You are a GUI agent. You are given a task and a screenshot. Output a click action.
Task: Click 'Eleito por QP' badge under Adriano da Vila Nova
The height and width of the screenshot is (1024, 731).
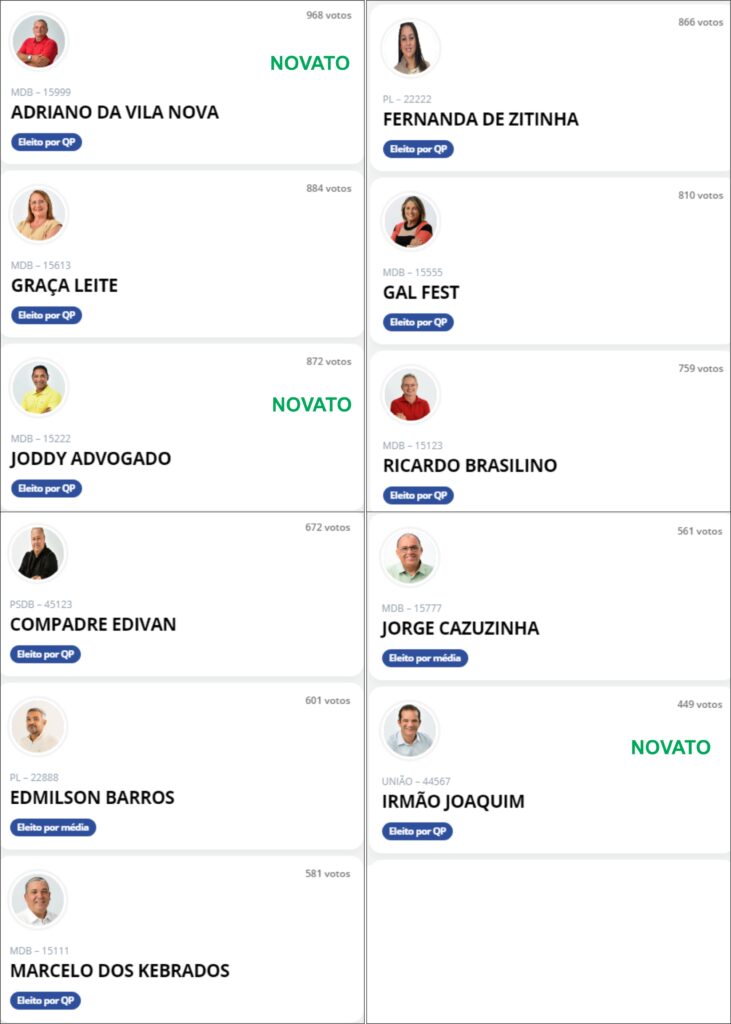46,142
